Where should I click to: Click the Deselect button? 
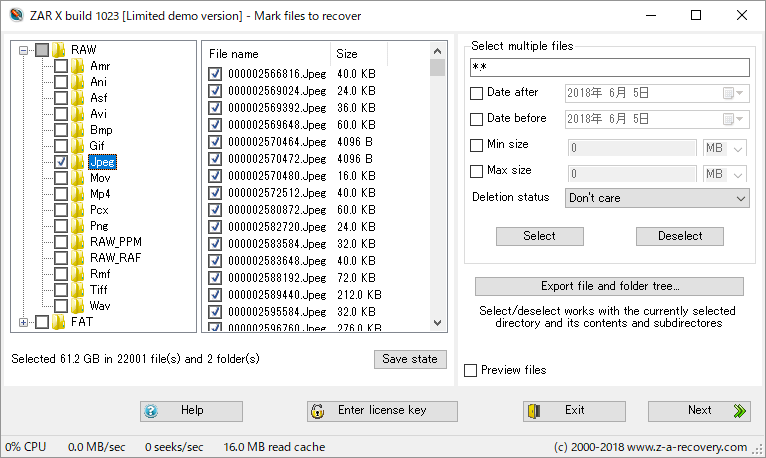point(680,236)
